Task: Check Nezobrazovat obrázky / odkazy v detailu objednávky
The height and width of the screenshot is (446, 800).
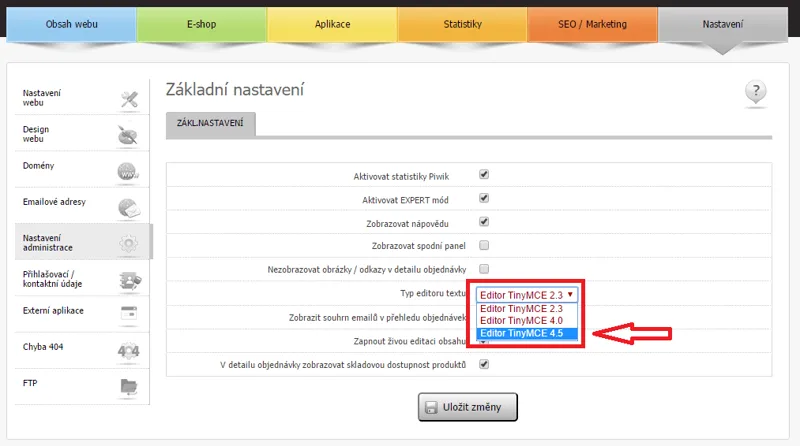Action: tap(484, 269)
